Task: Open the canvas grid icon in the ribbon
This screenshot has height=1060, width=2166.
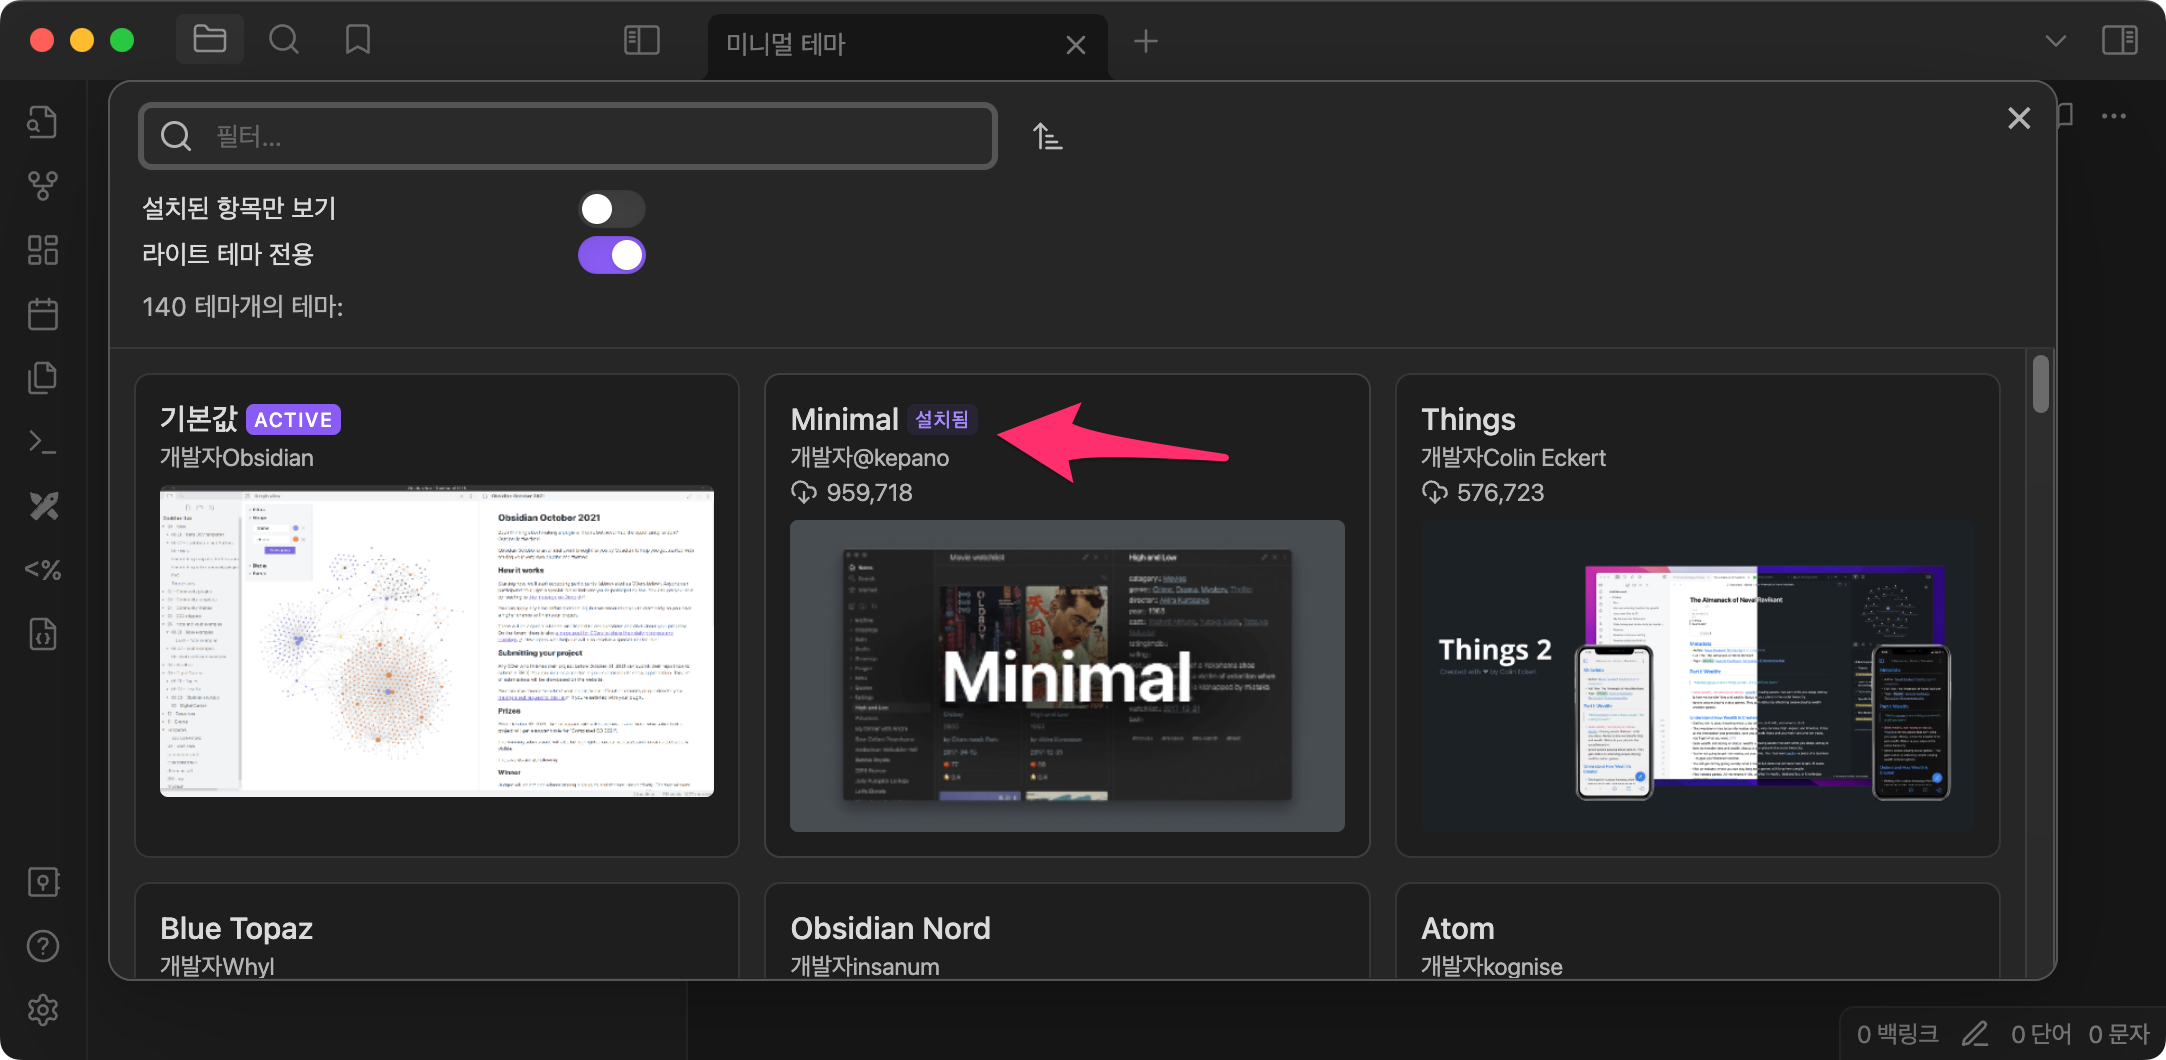Action: [x=42, y=250]
